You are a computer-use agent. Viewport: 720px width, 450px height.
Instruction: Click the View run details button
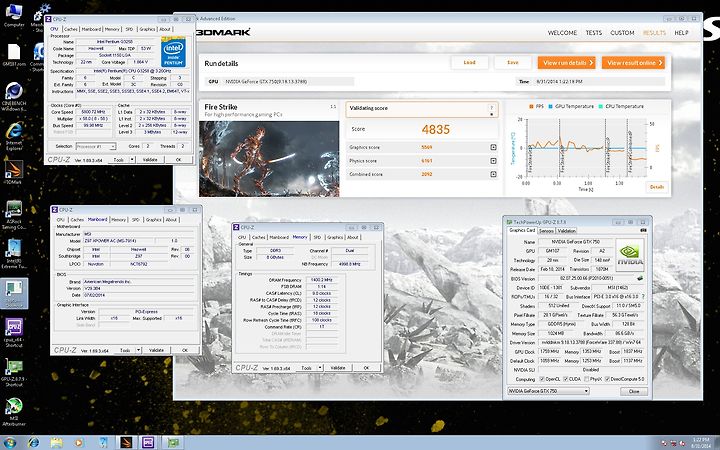click(x=566, y=62)
